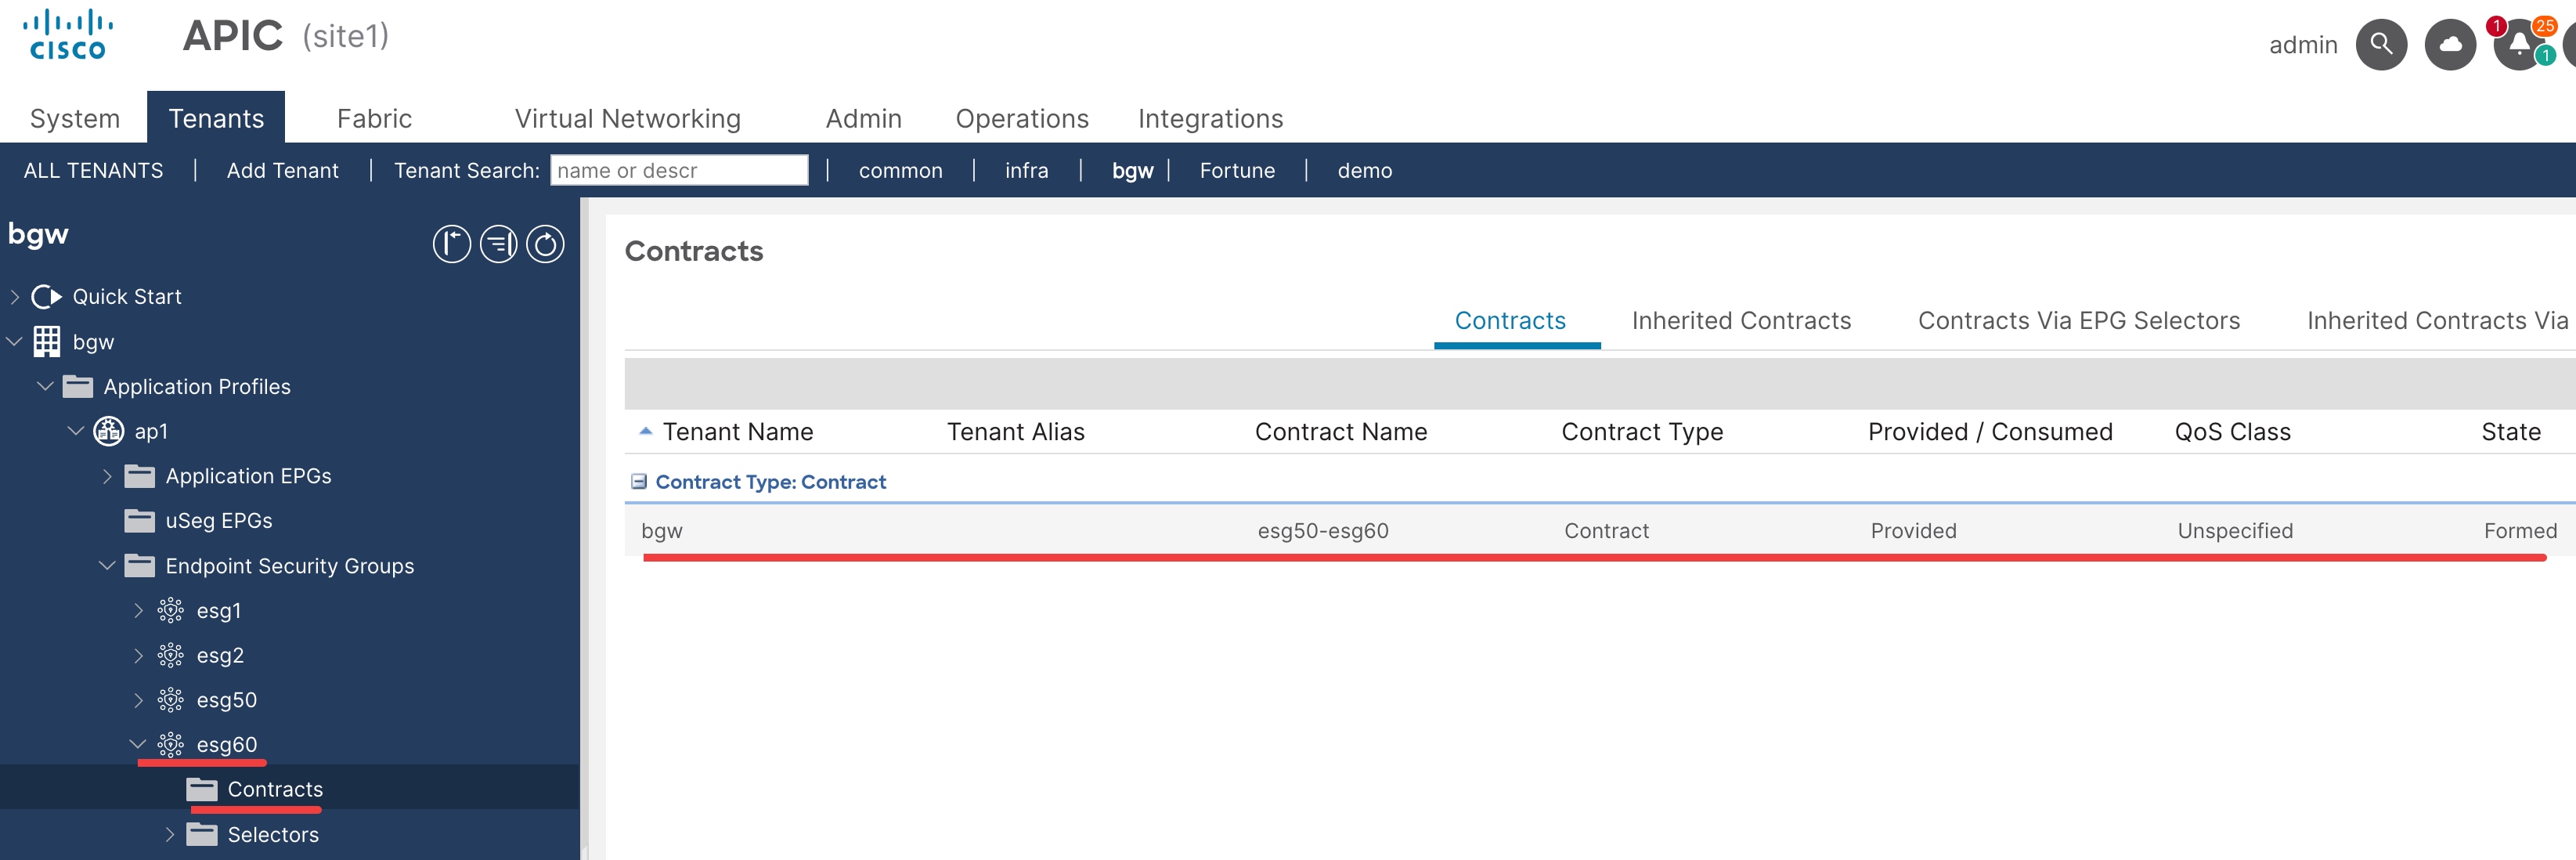Image resolution: width=2576 pixels, height=860 pixels.
Task: Collapse the esg60 node
Action: 138,744
